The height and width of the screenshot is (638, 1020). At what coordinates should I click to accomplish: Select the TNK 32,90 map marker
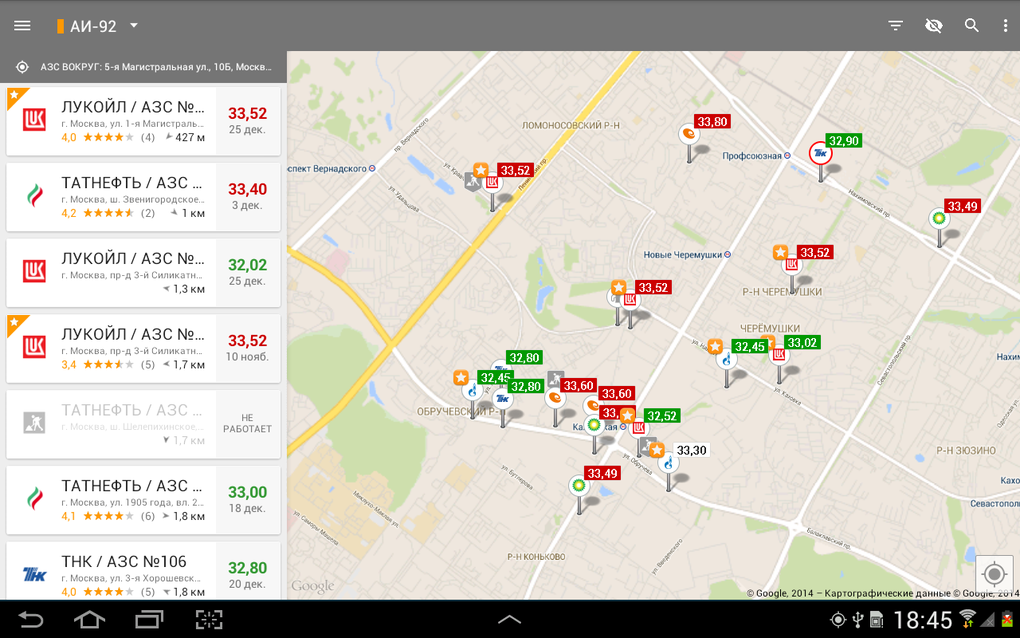pos(820,154)
